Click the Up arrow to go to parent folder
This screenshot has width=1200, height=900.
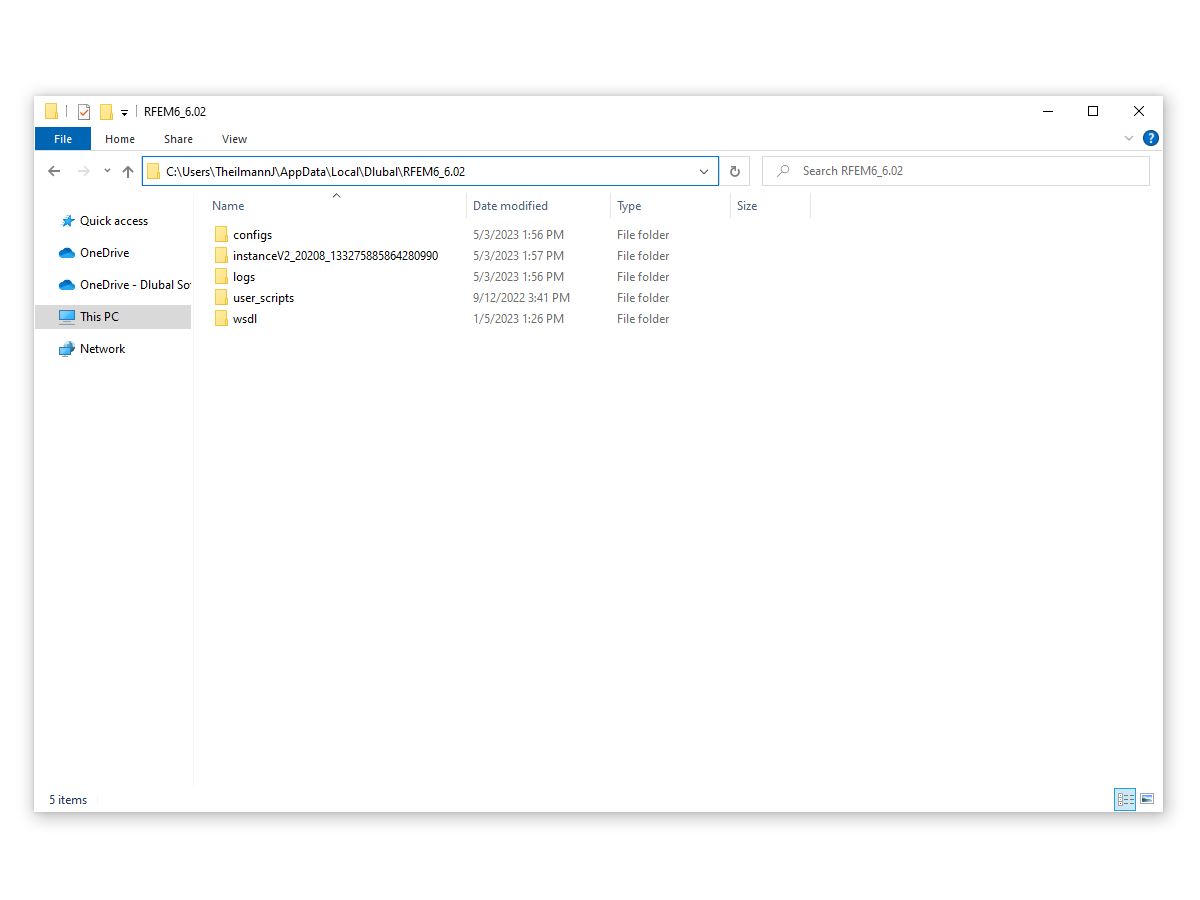click(127, 170)
